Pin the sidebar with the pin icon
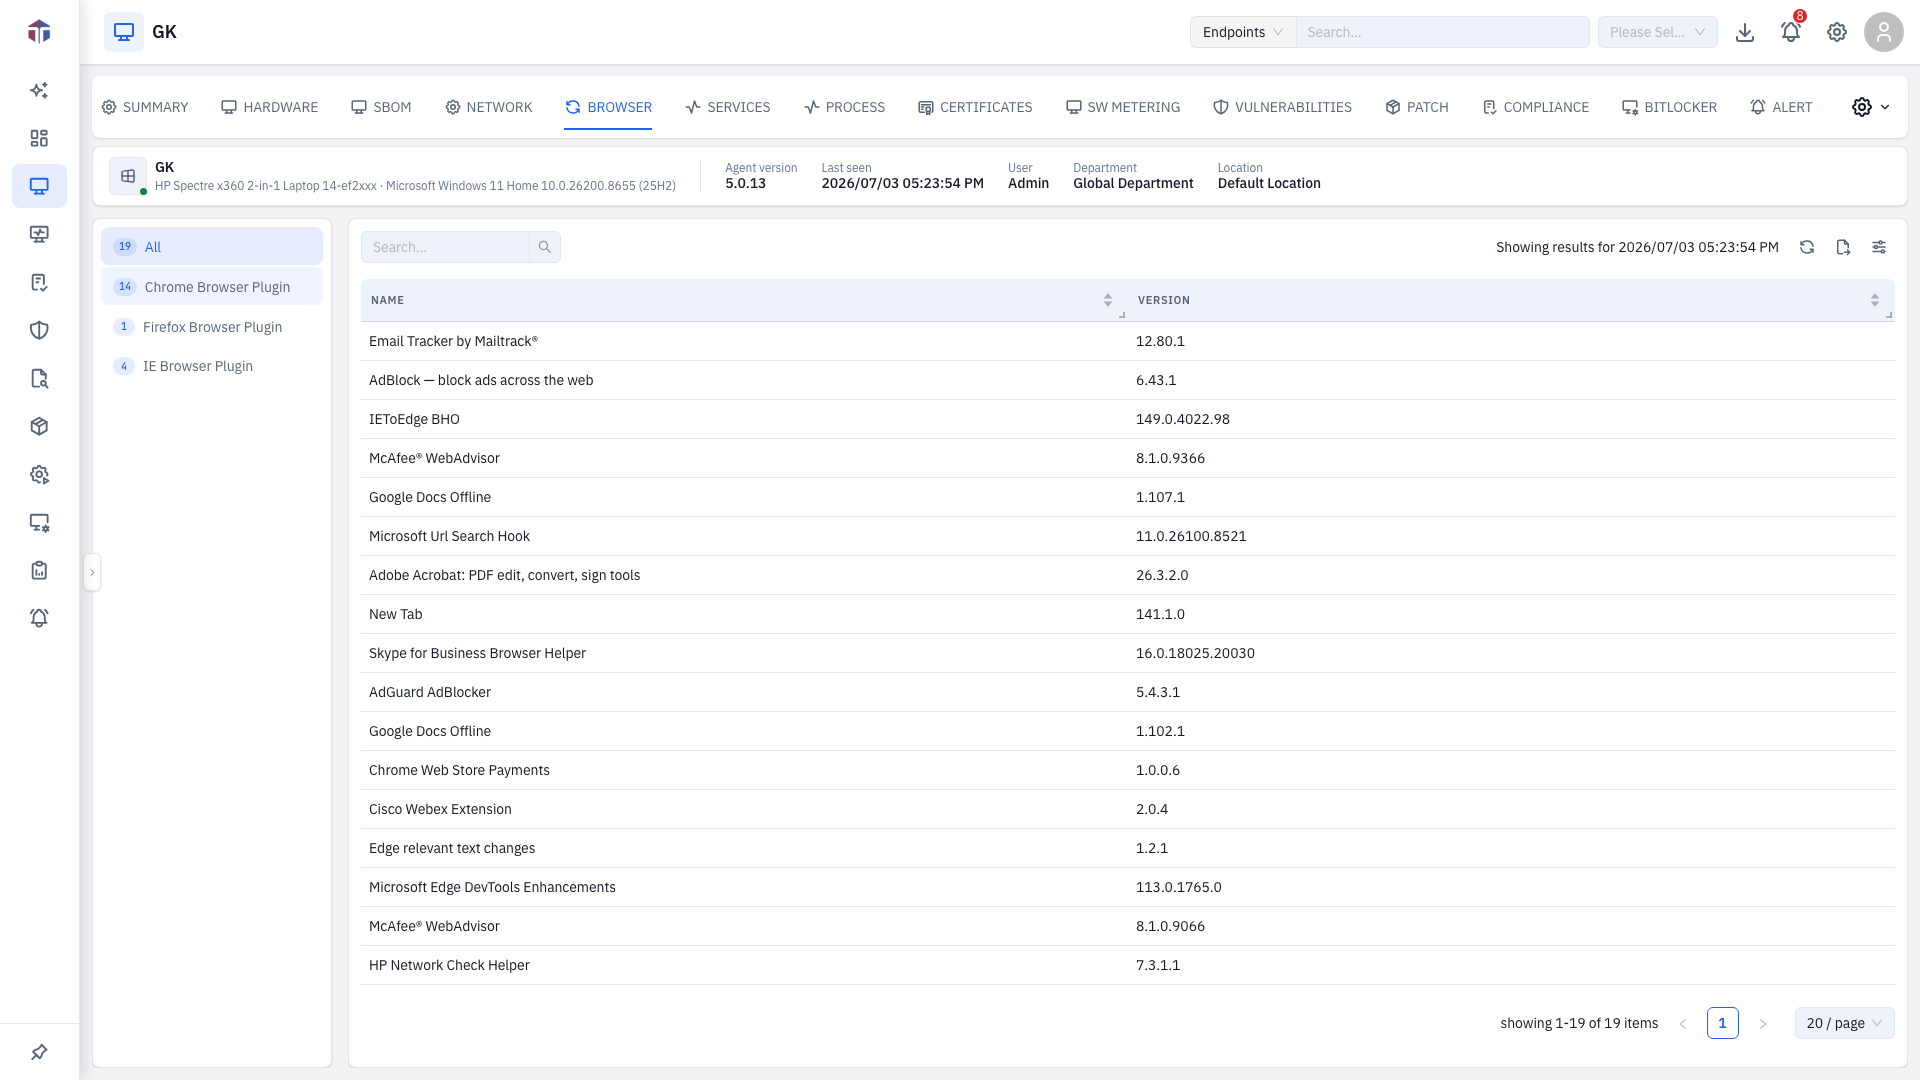 pyautogui.click(x=39, y=1052)
